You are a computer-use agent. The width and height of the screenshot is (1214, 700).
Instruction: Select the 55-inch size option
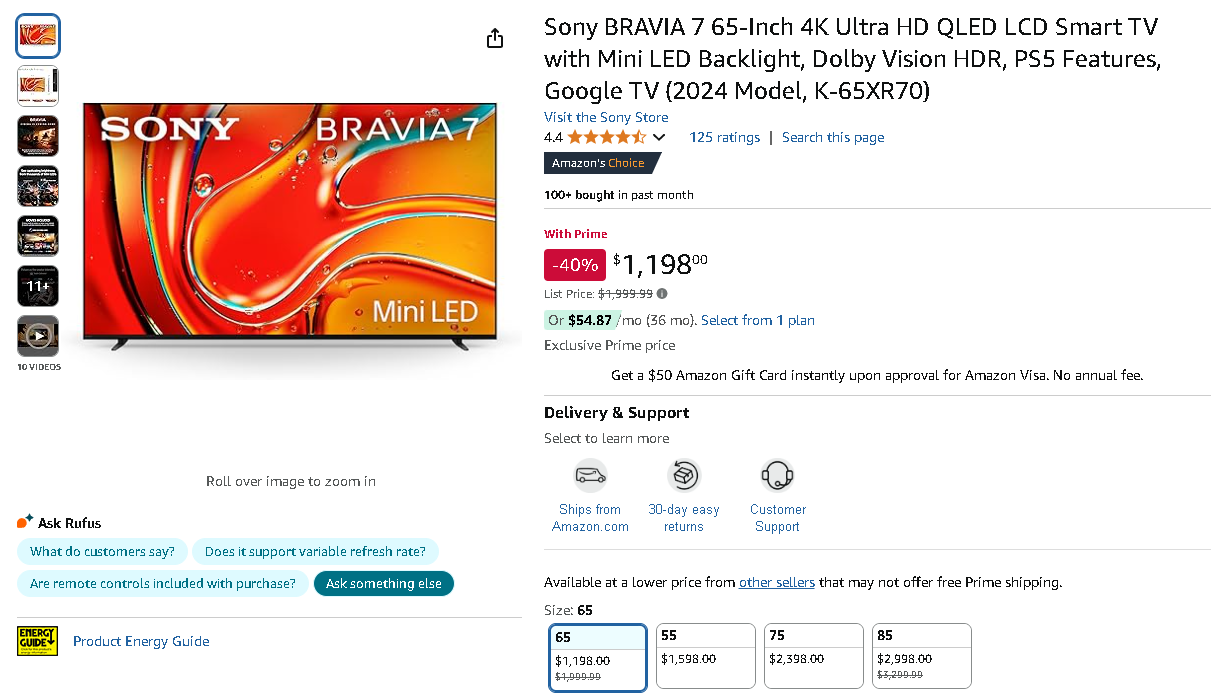click(x=705, y=655)
